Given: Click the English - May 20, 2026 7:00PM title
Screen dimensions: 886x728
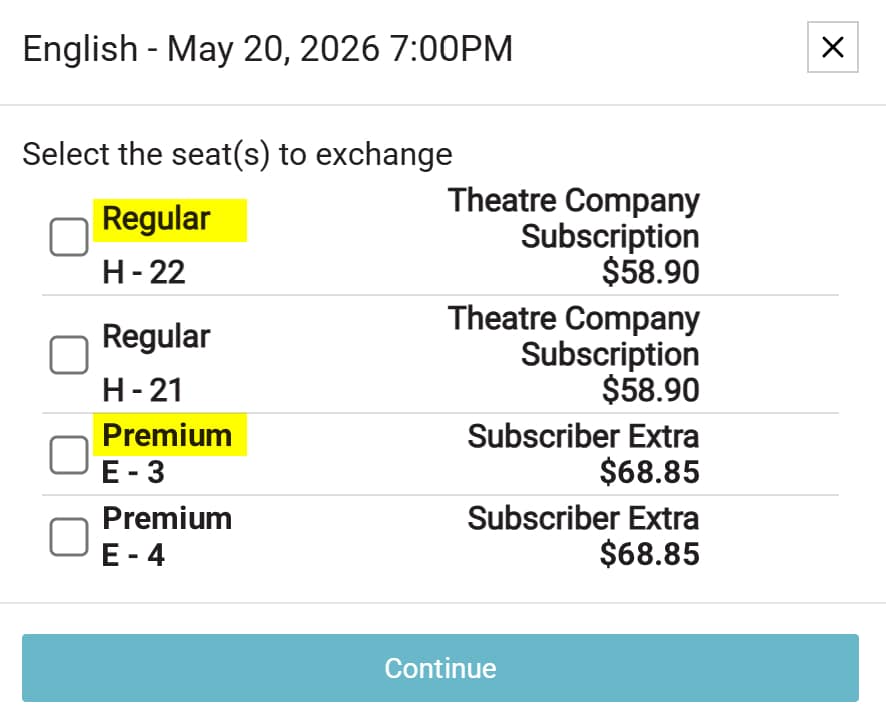Looking at the screenshot, I should click(268, 48).
